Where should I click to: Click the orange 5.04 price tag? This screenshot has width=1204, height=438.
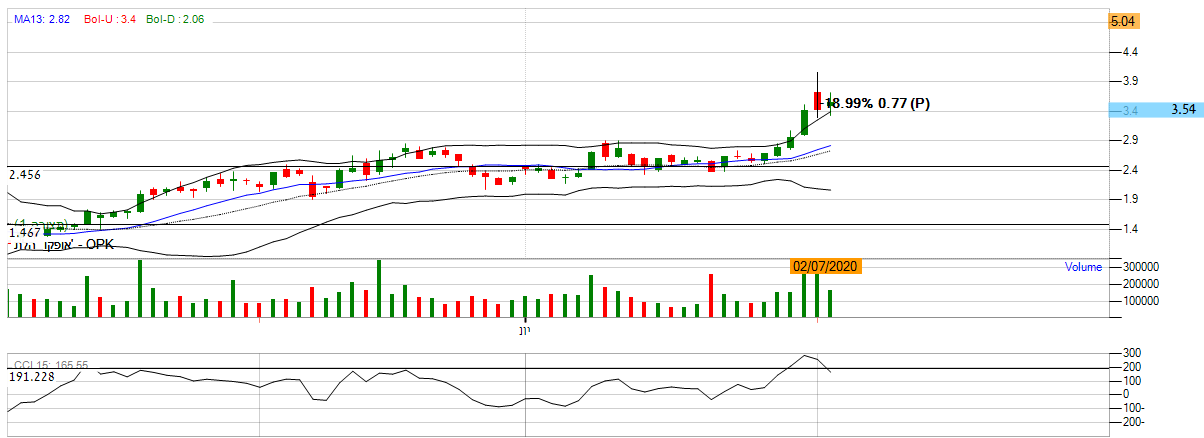(1125, 21)
